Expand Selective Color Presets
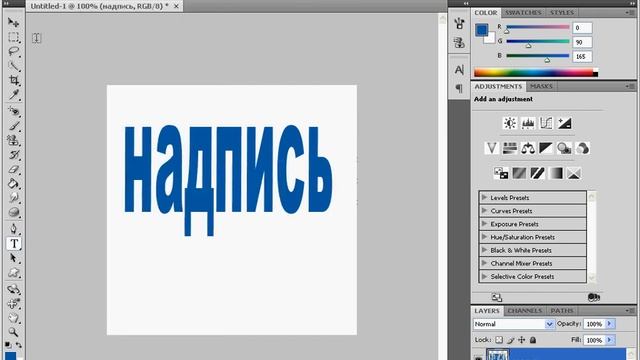 click(x=484, y=276)
